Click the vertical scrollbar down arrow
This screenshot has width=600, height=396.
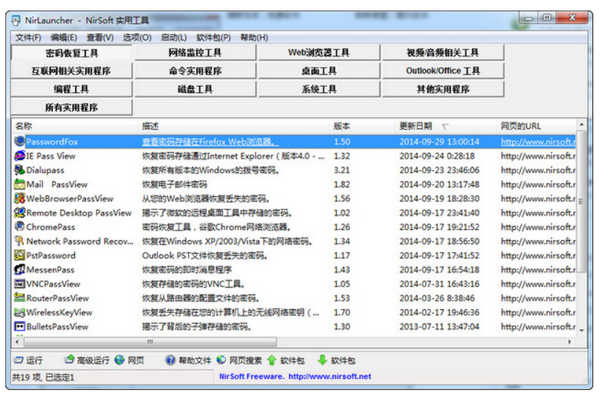pos(581,330)
